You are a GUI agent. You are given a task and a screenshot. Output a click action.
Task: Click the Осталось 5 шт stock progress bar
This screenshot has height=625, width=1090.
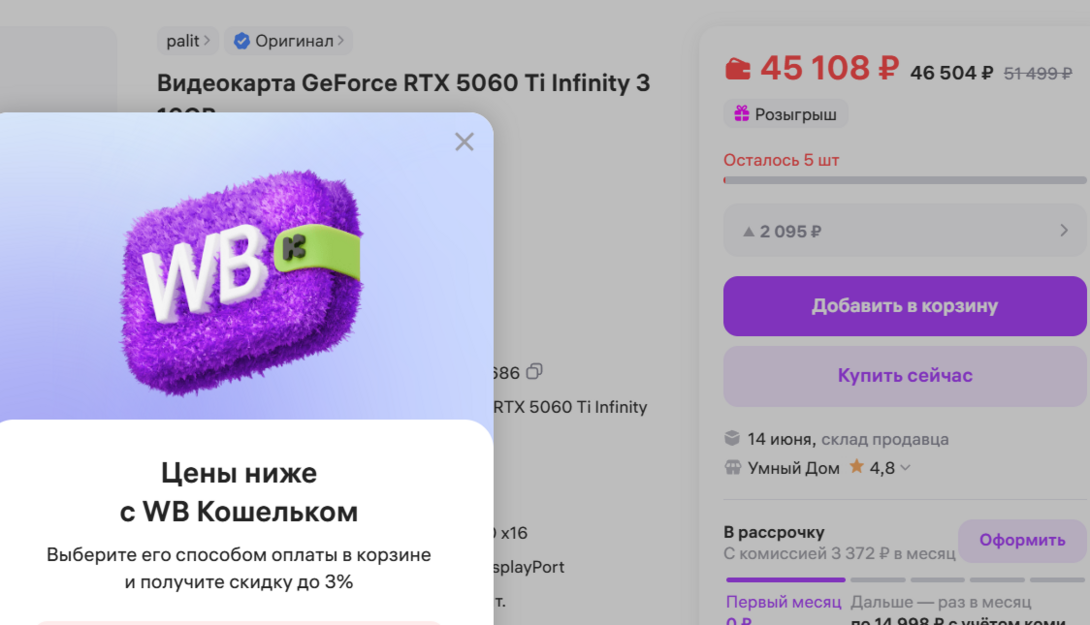(904, 180)
